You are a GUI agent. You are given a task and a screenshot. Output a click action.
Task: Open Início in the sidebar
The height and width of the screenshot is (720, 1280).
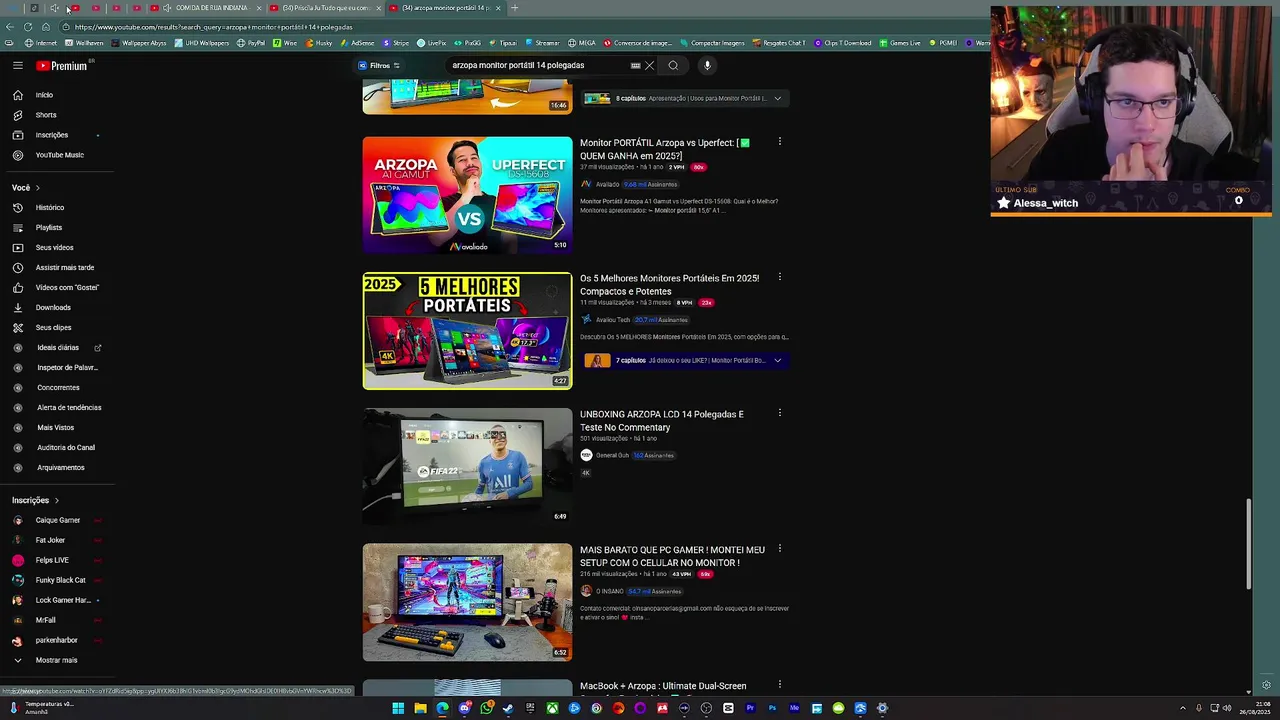(44, 95)
